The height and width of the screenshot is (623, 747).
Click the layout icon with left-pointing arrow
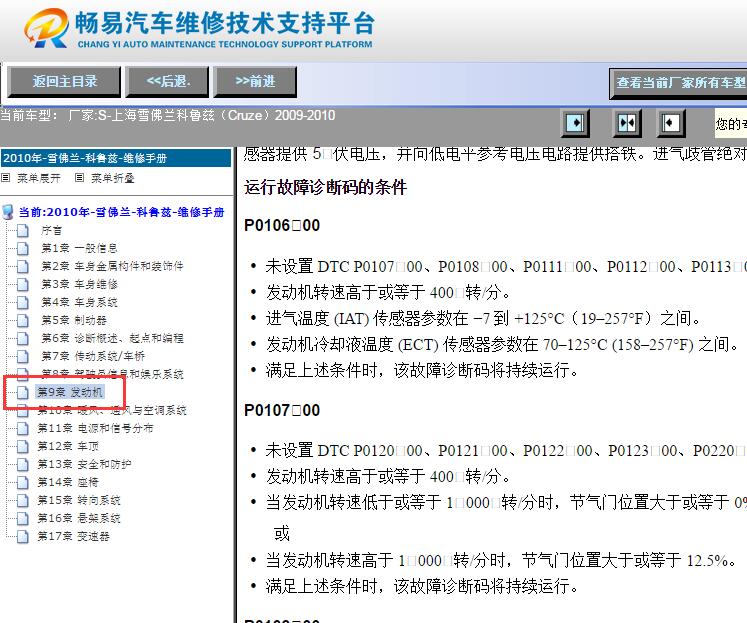(x=671, y=123)
